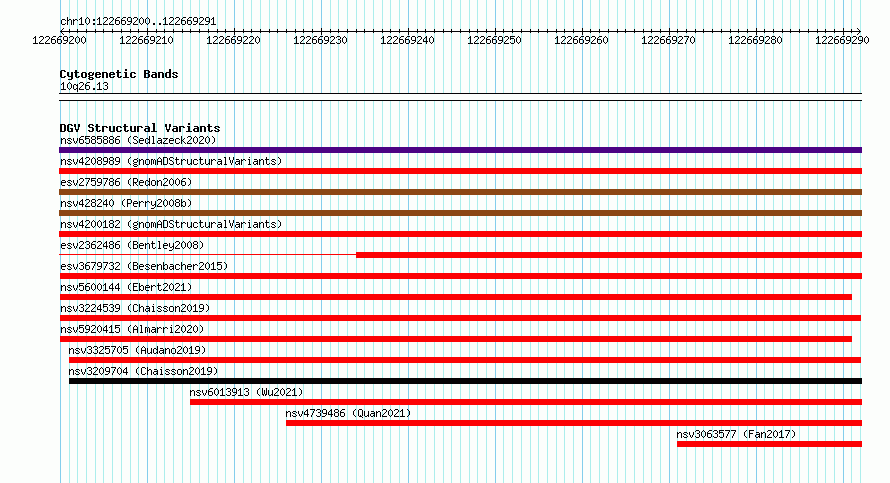890x483 pixels.
Task: Select the red bar under nsv5920415
Action: click(x=455, y=339)
